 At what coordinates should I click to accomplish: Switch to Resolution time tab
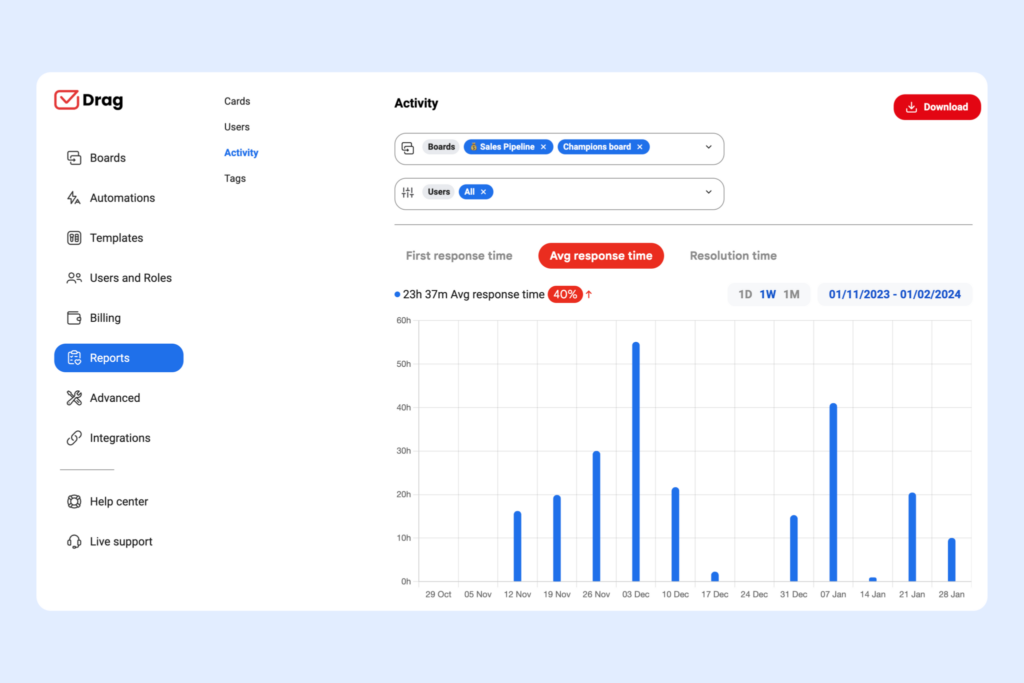[733, 256]
